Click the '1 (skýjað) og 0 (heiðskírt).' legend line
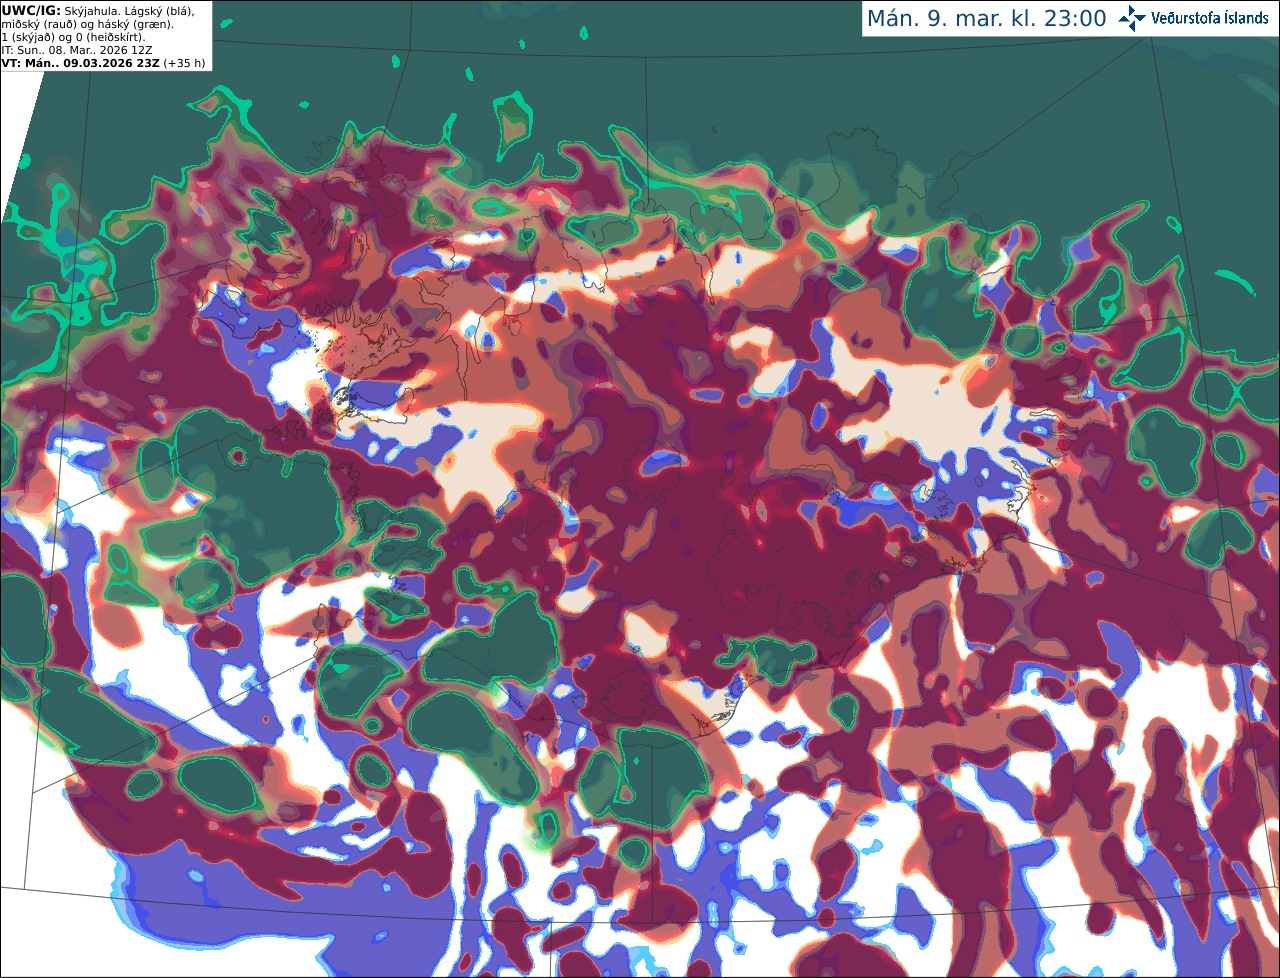 click(x=73, y=37)
